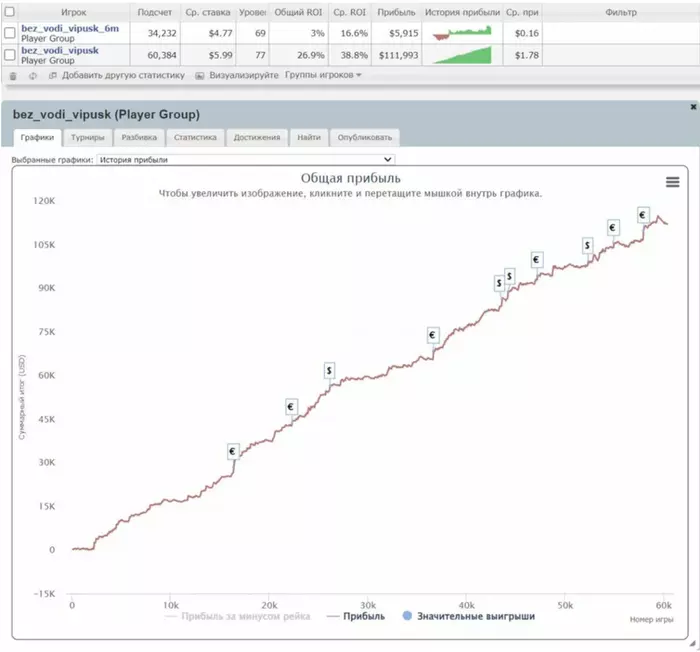Click the euro marker near game 58k

point(643,215)
